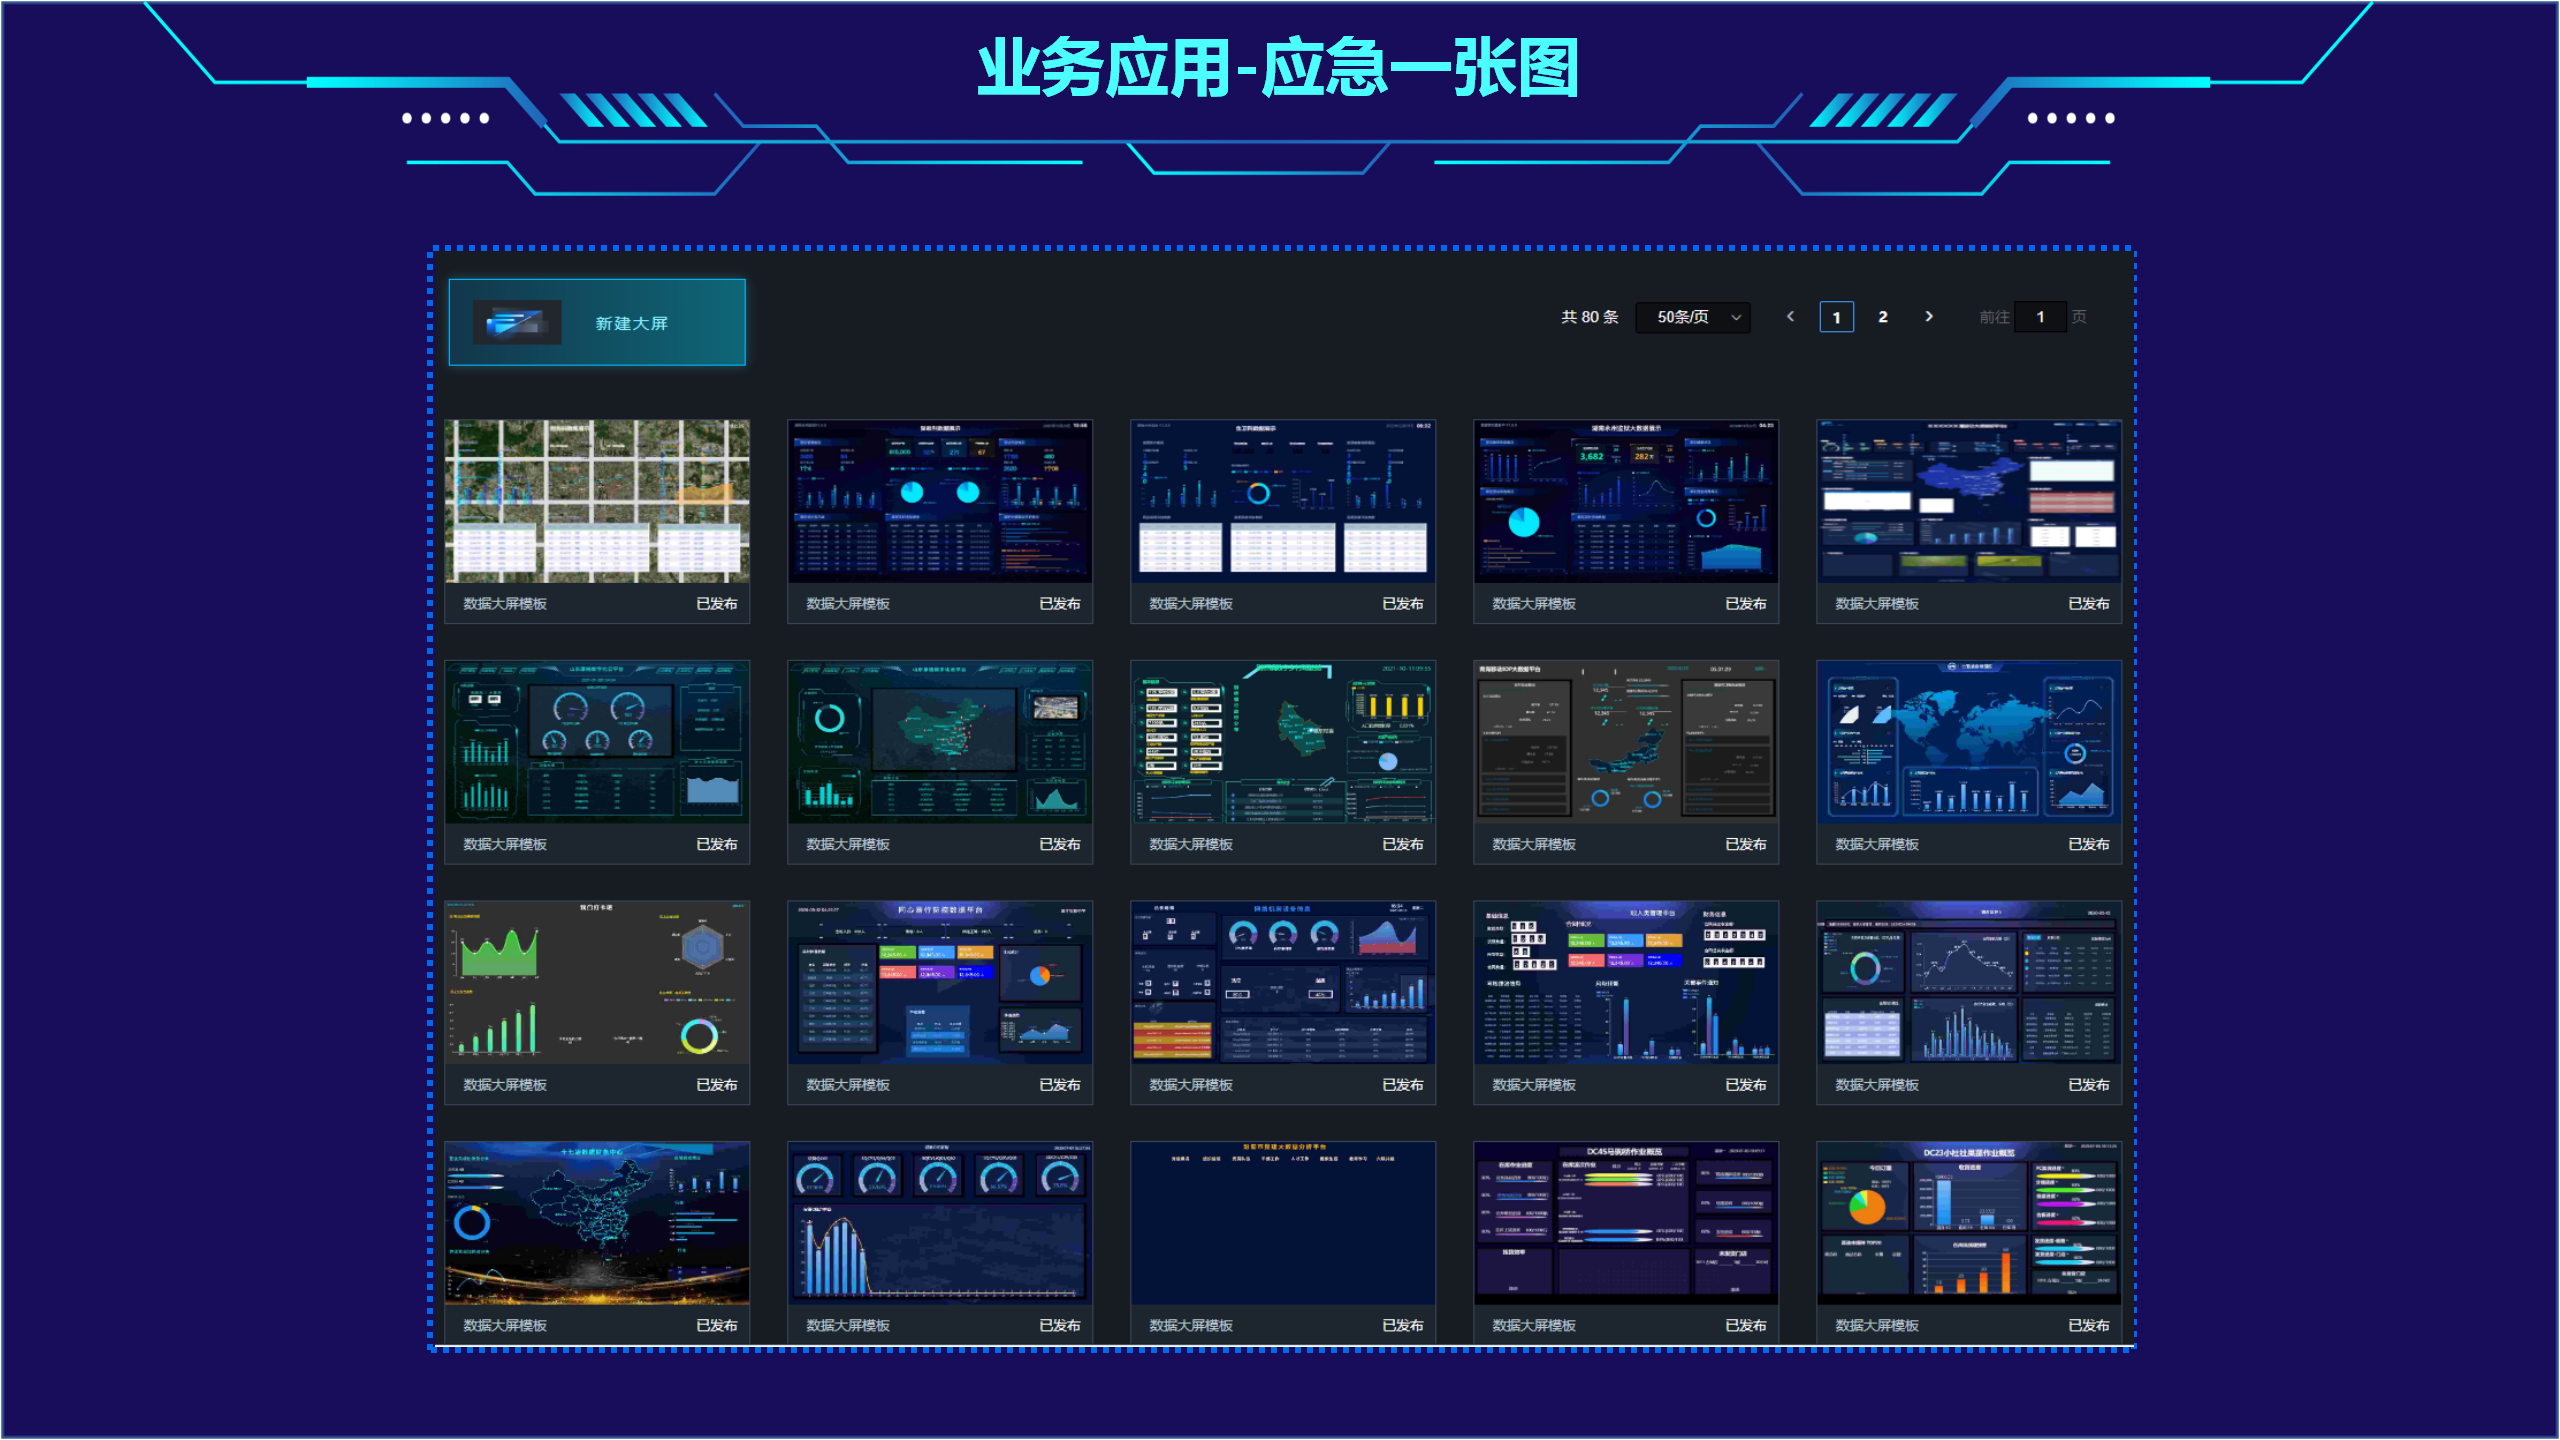This screenshot has height=1440, width=2560.
Task: Open the DC4S horizontal bars dashboard thumbnail
Action: coord(1625,1222)
